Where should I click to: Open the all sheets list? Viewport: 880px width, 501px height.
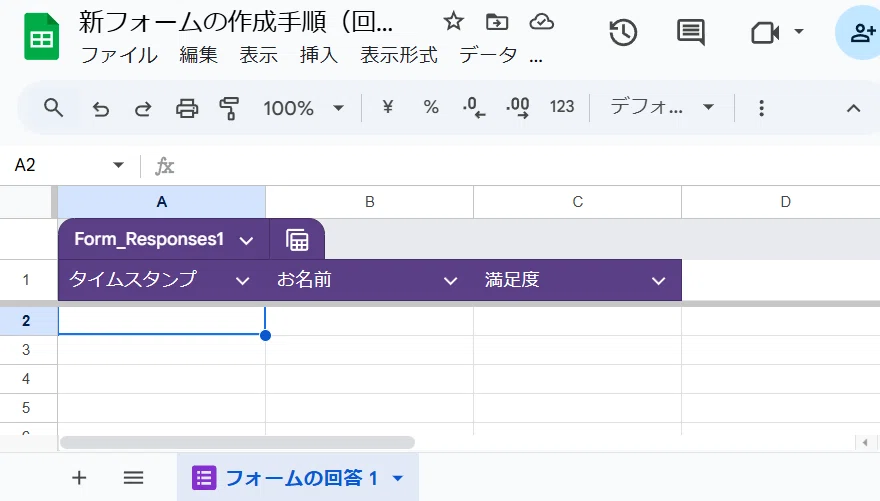134,478
